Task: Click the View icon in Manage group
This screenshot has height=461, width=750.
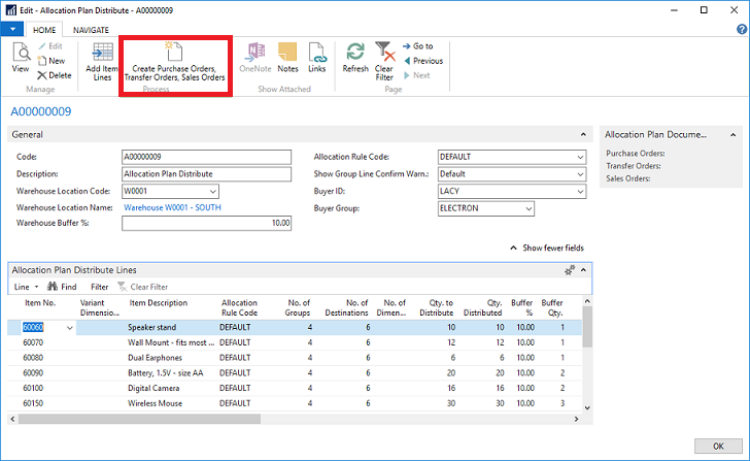Action: [x=20, y=58]
